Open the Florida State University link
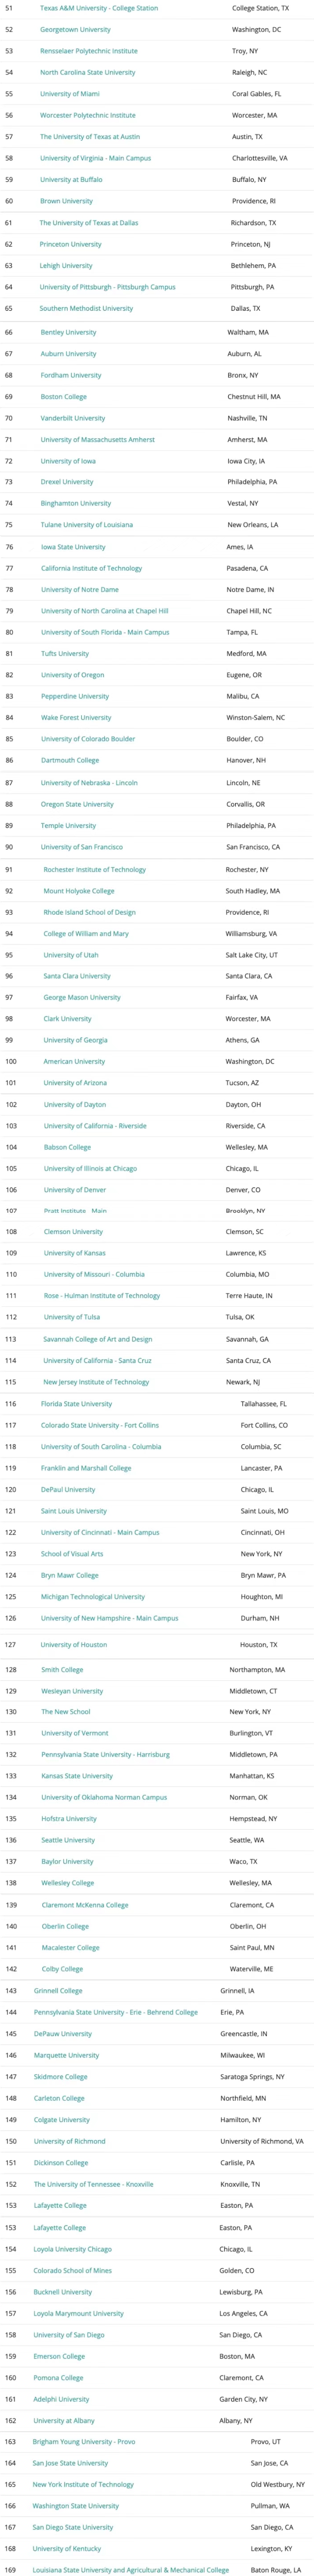This screenshot has height=2576, width=314. 76,1403
